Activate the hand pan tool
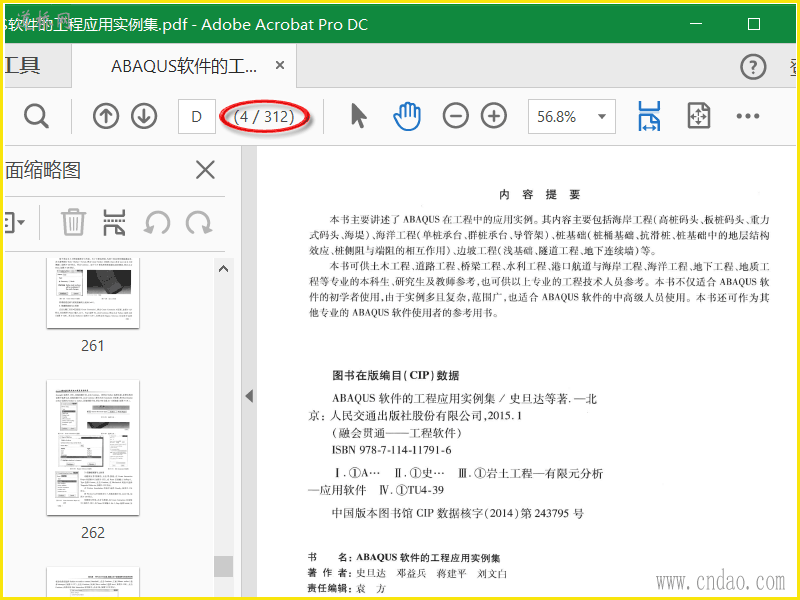The height and width of the screenshot is (600, 800). pyautogui.click(x=407, y=116)
